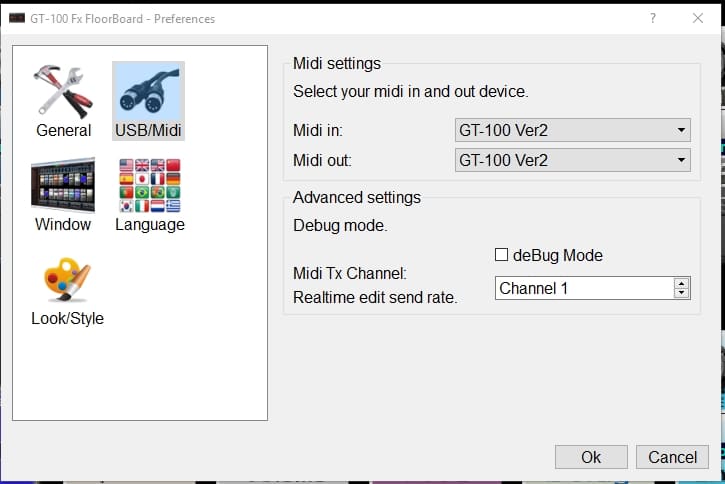Screen dimensions: 725x484
Task: Open the Language flags preferences page
Action: (150, 195)
